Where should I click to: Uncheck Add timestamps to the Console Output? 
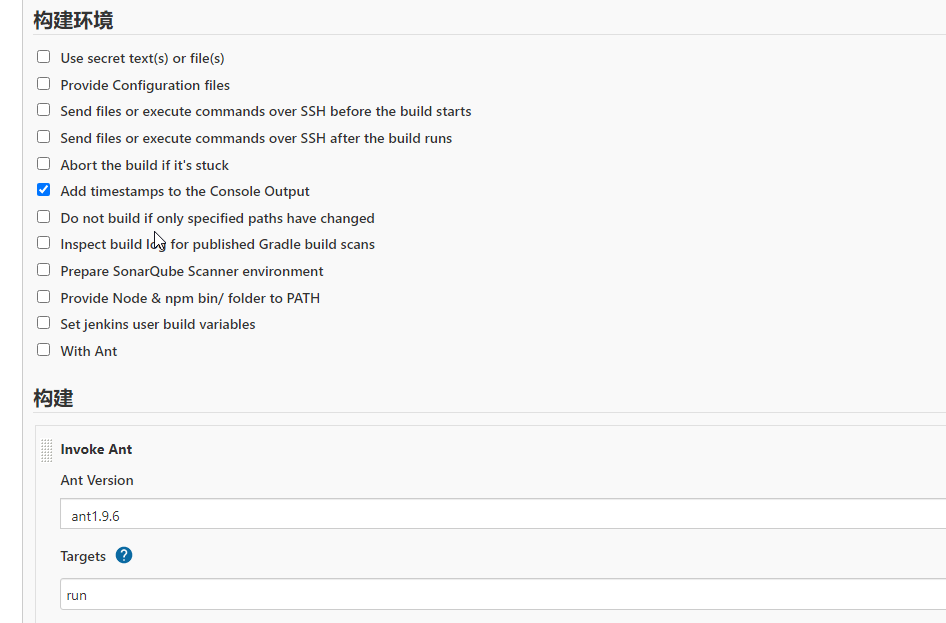(43, 190)
